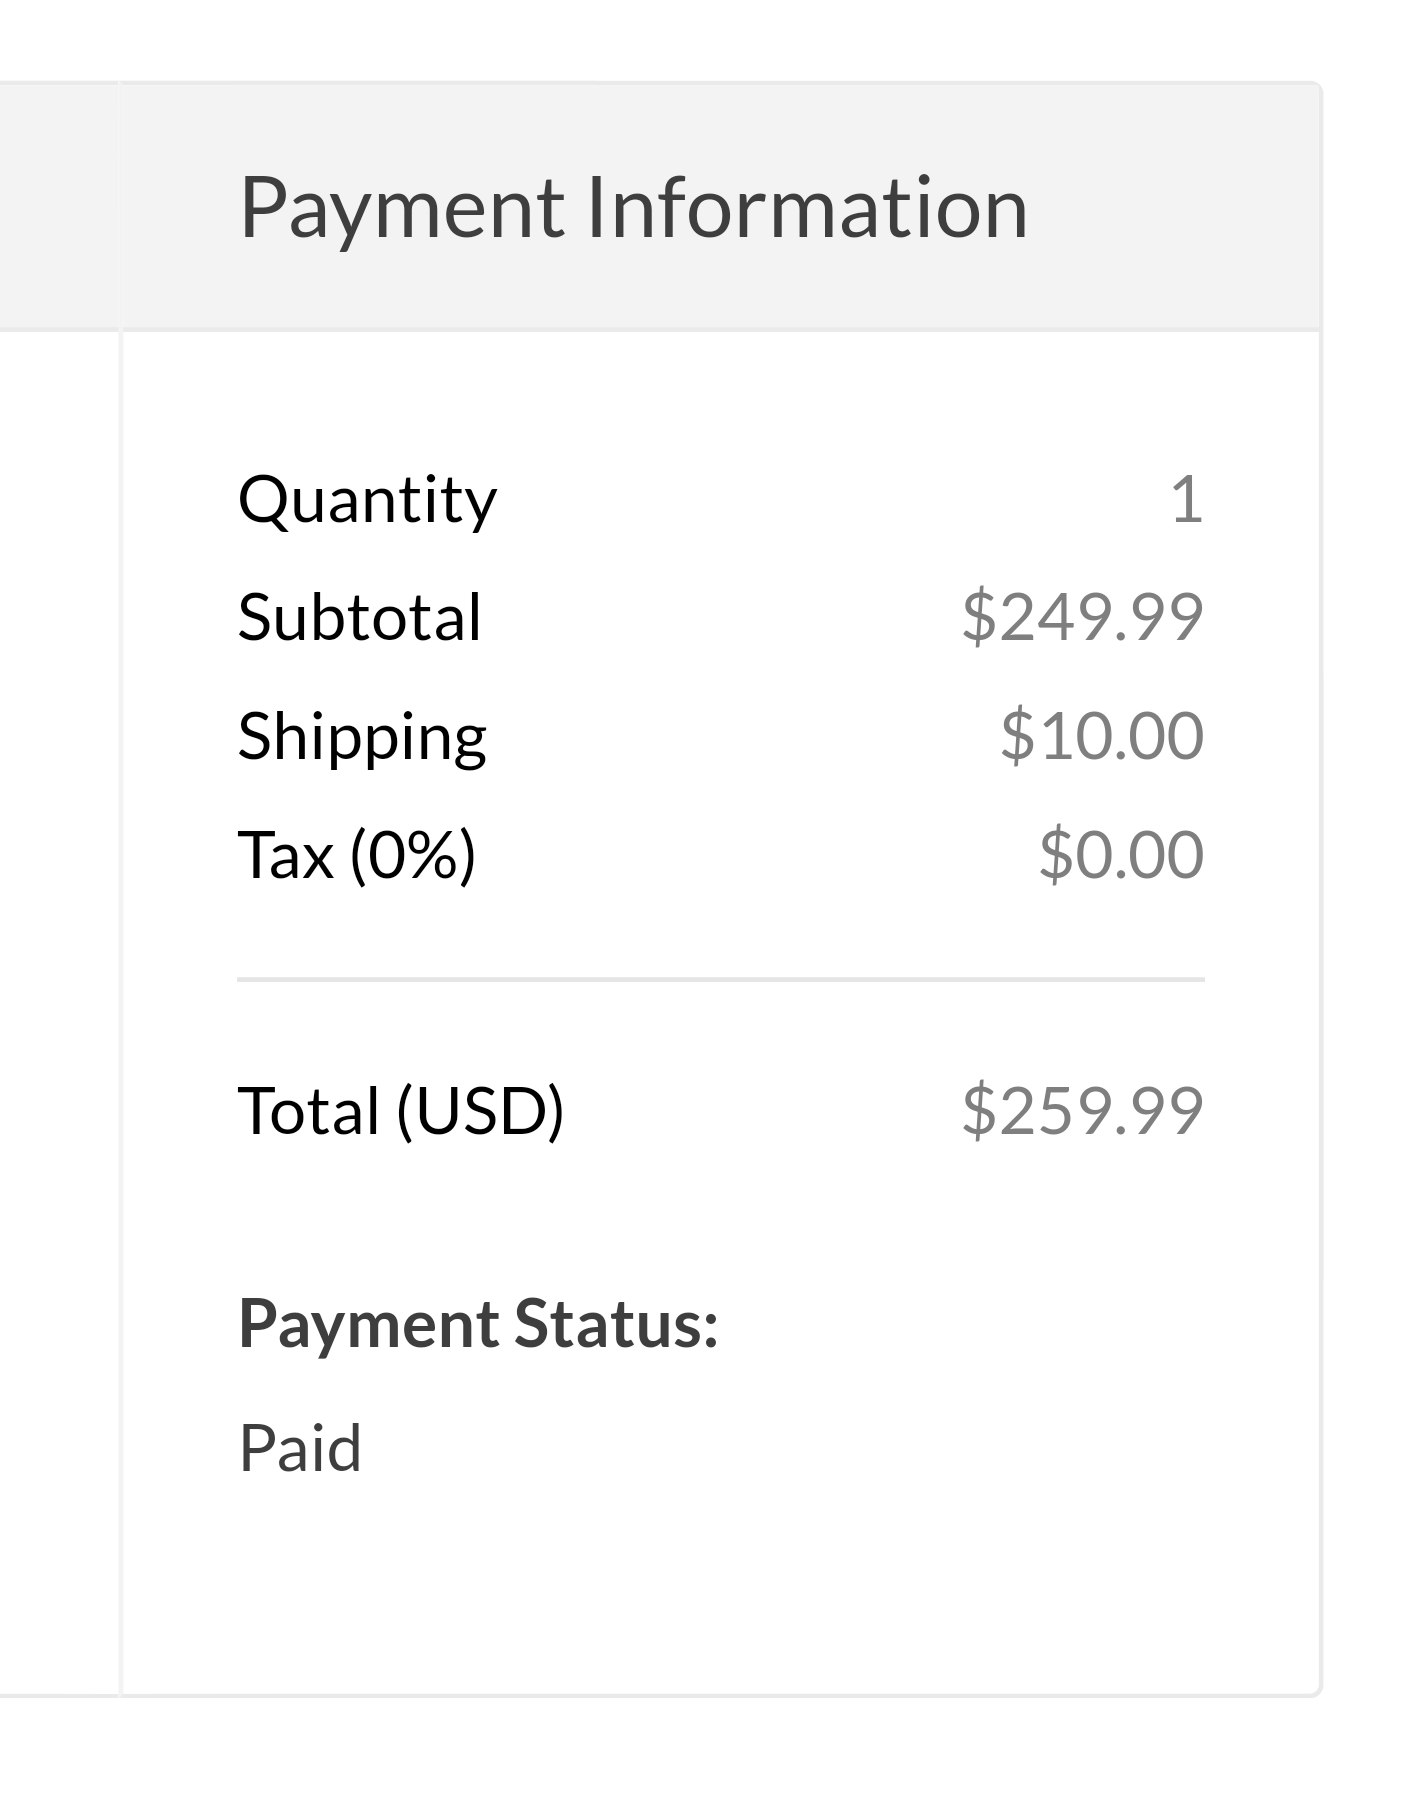The width and height of the screenshot is (1414, 1802).
Task: Click the Subtotal label
Action: coord(360,617)
